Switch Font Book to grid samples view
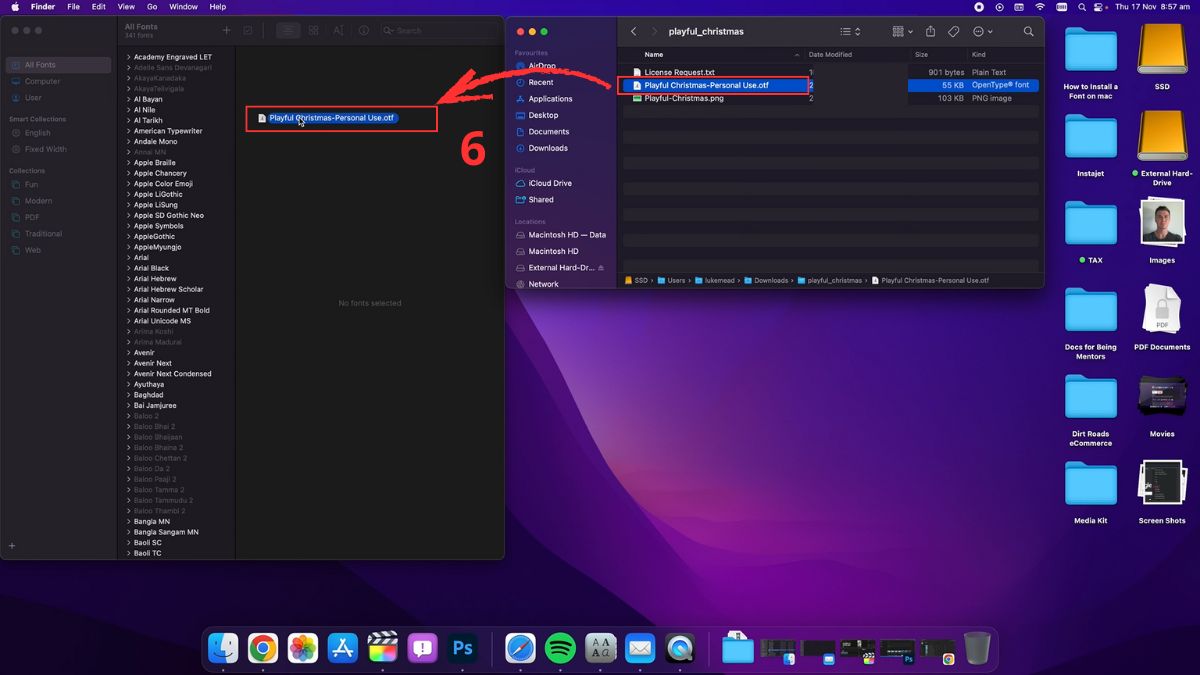1200x675 pixels. 313,30
